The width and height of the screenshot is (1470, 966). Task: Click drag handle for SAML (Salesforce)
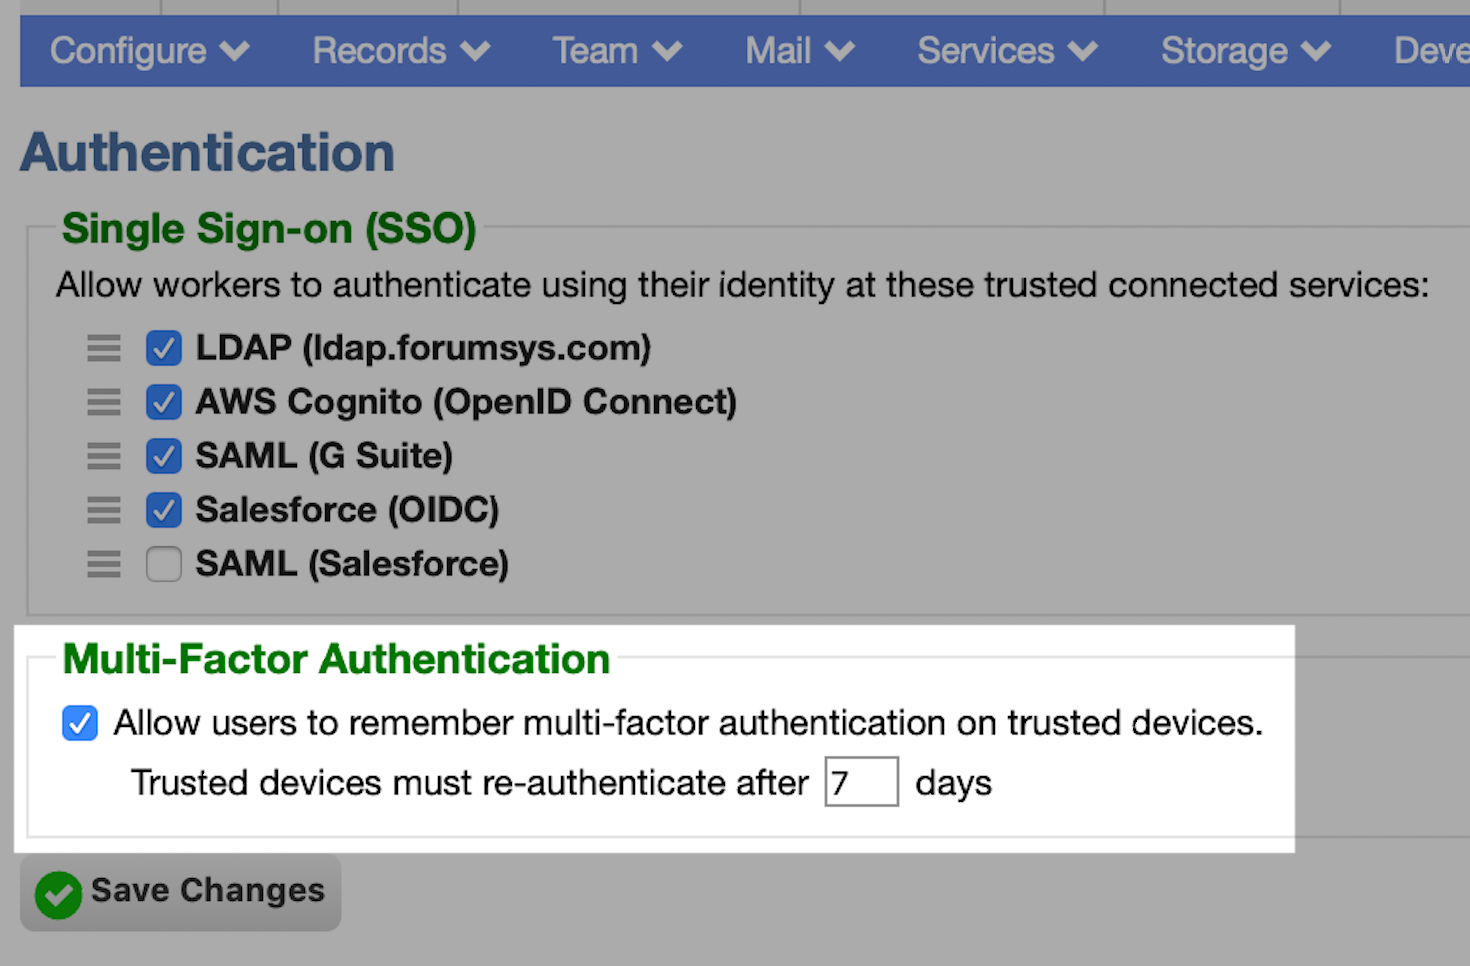tap(104, 564)
